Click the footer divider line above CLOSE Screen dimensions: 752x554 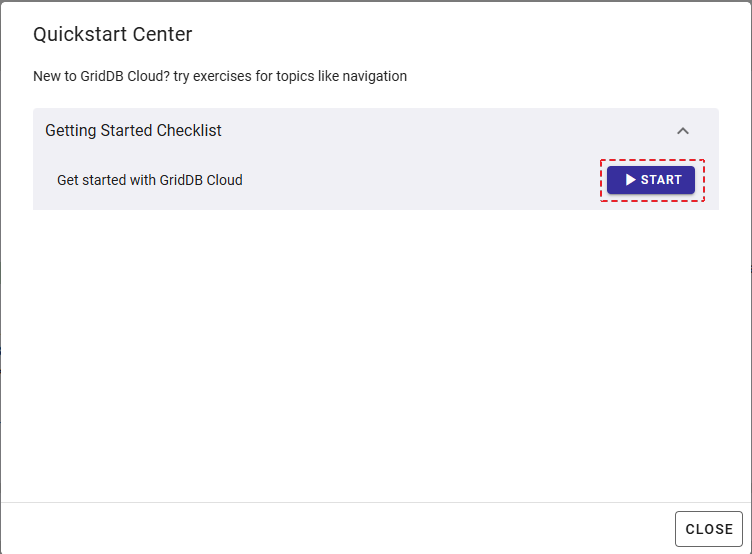pos(376,502)
